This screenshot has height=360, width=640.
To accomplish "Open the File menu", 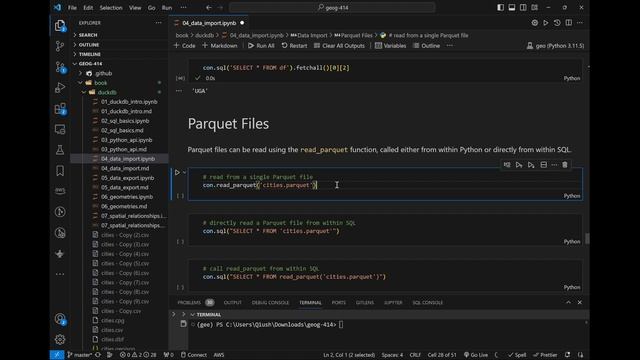I will (x=72, y=7).
